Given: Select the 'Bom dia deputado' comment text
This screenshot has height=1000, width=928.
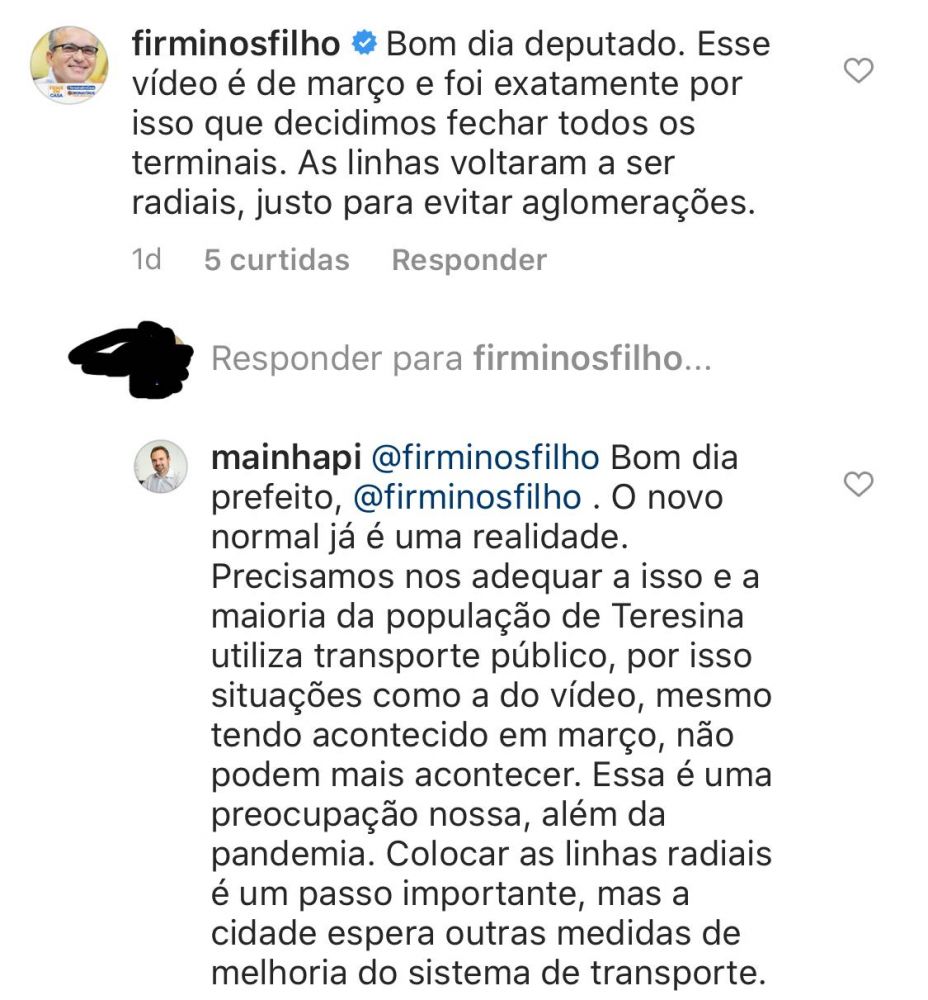Looking at the screenshot, I should click(451, 123).
